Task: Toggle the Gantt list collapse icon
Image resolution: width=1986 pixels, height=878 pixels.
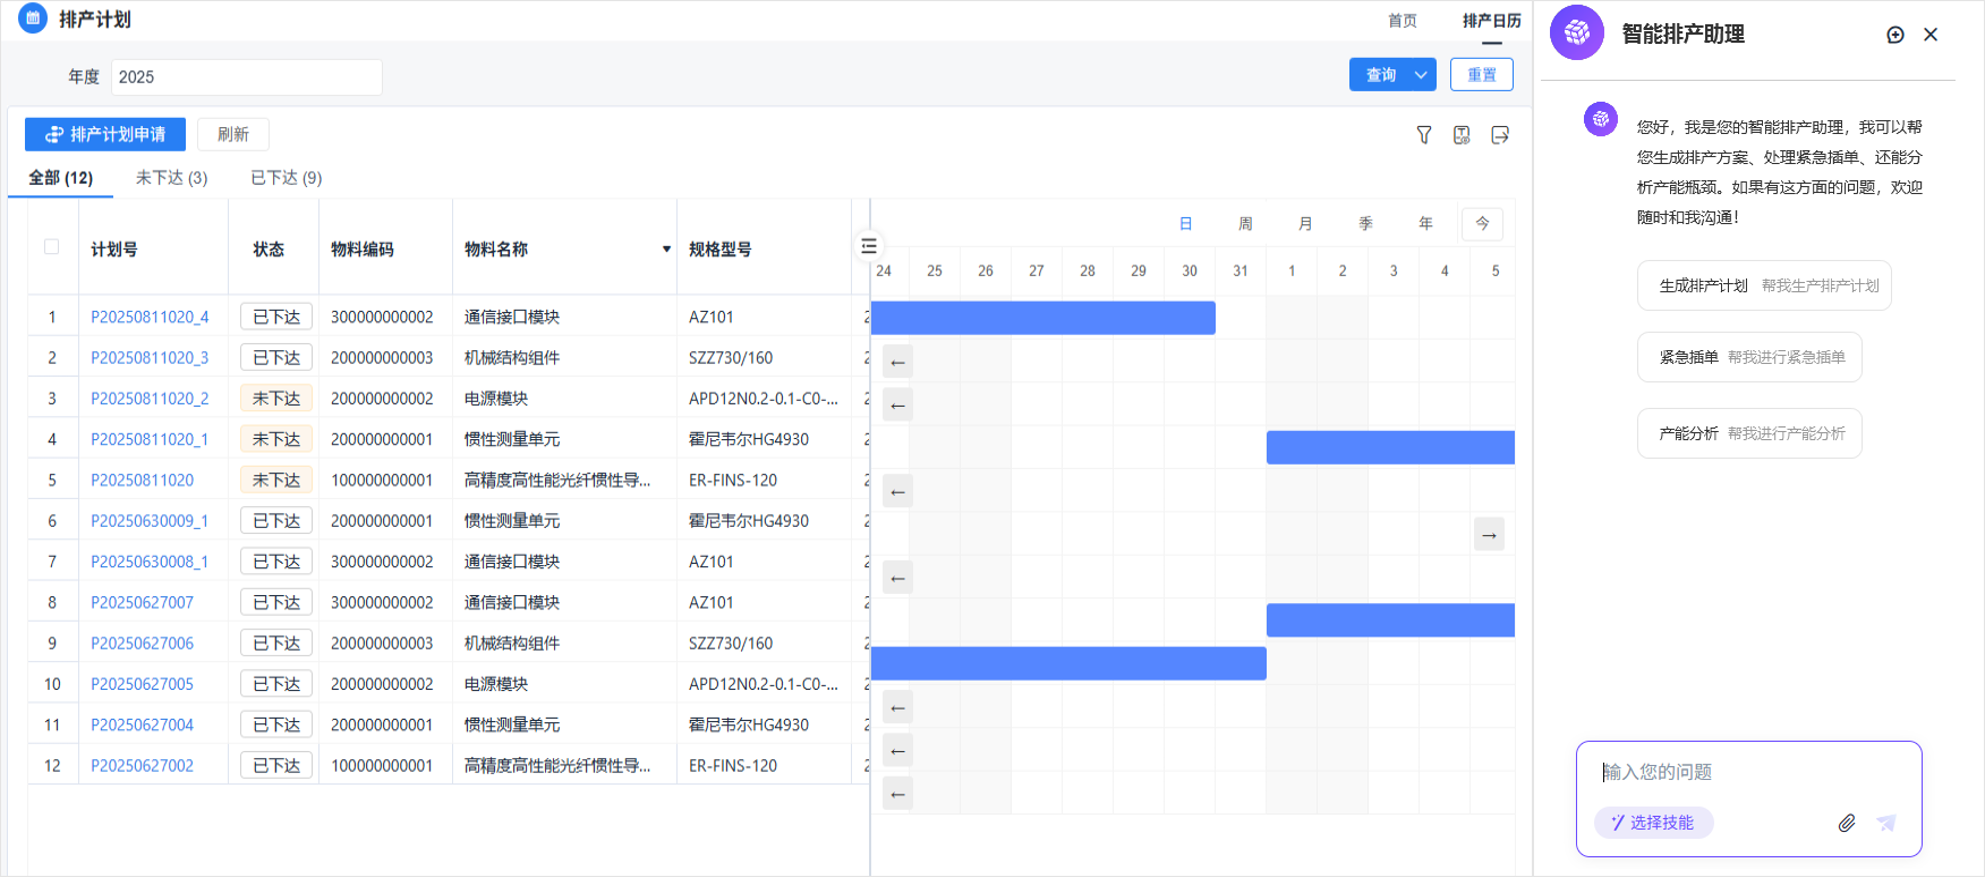Action: (869, 246)
